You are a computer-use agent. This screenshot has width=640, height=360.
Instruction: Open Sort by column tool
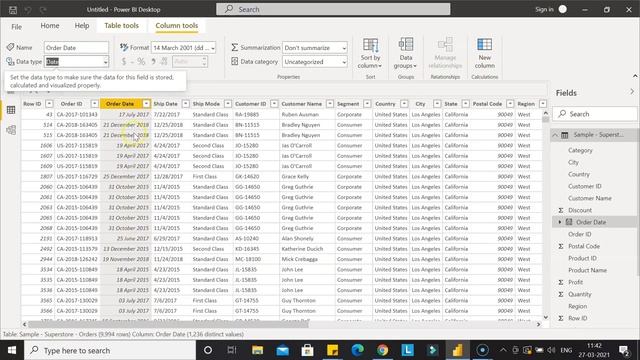point(371,53)
